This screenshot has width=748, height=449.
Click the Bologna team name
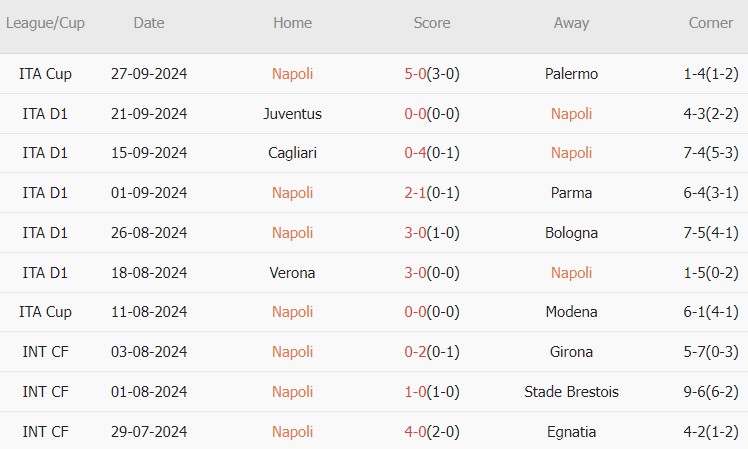pos(572,233)
